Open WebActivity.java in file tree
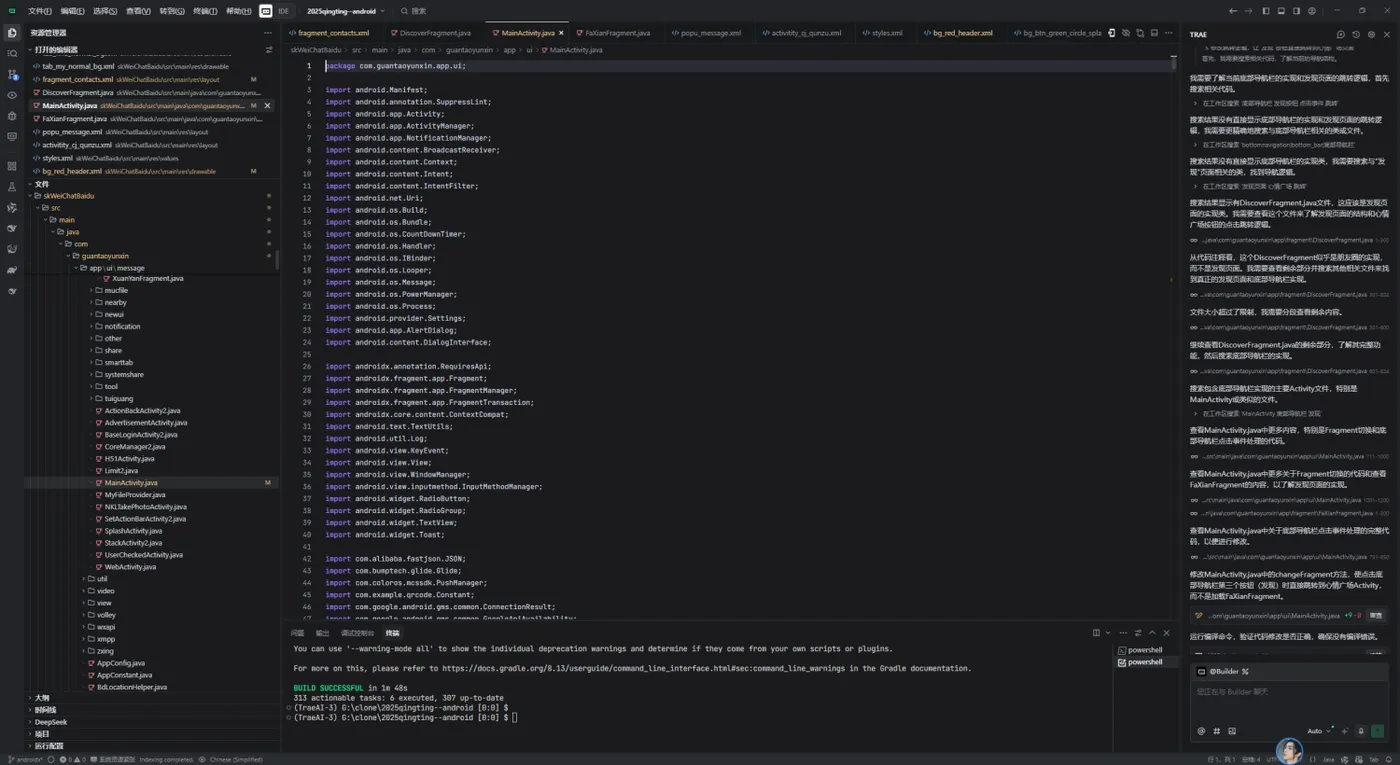Image resolution: width=1400 pixels, height=765 pixels. tap(130, 567)
